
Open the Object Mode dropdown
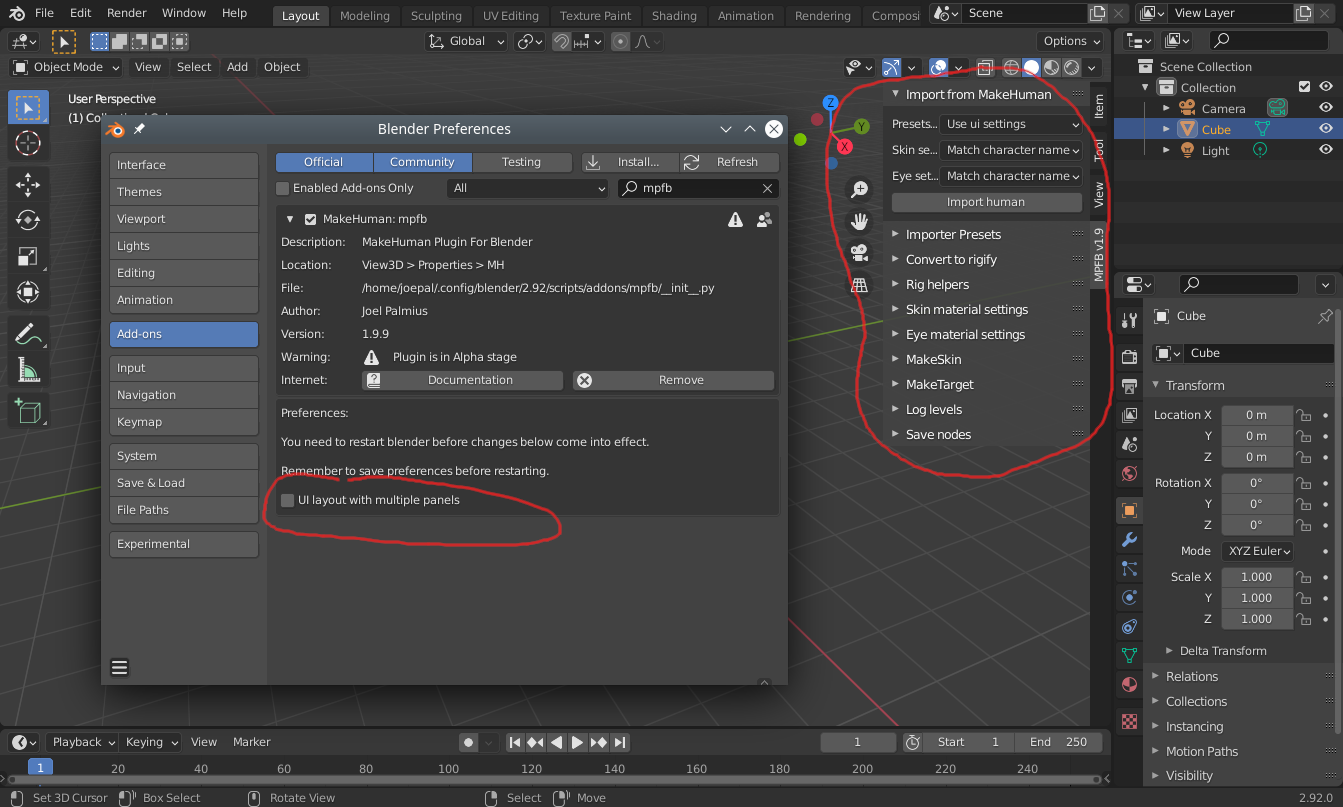click(x=66, y=67)
